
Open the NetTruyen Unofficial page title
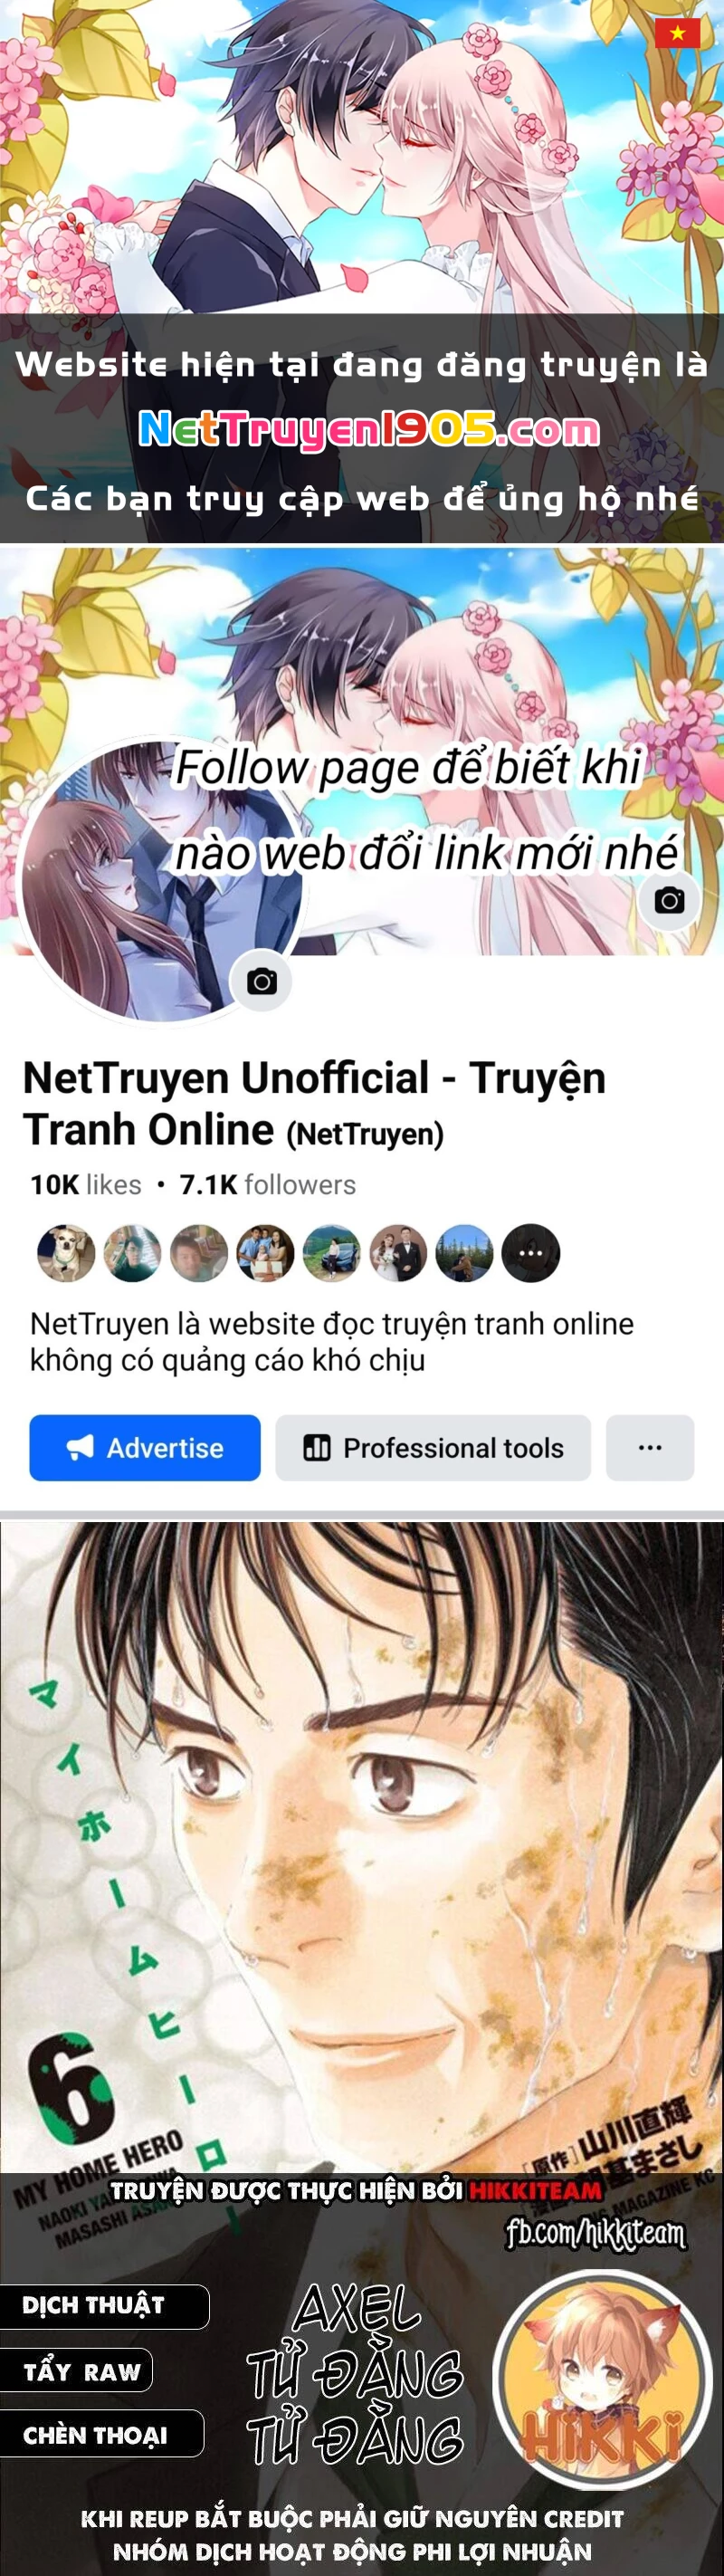click(x=314, y=1104)
